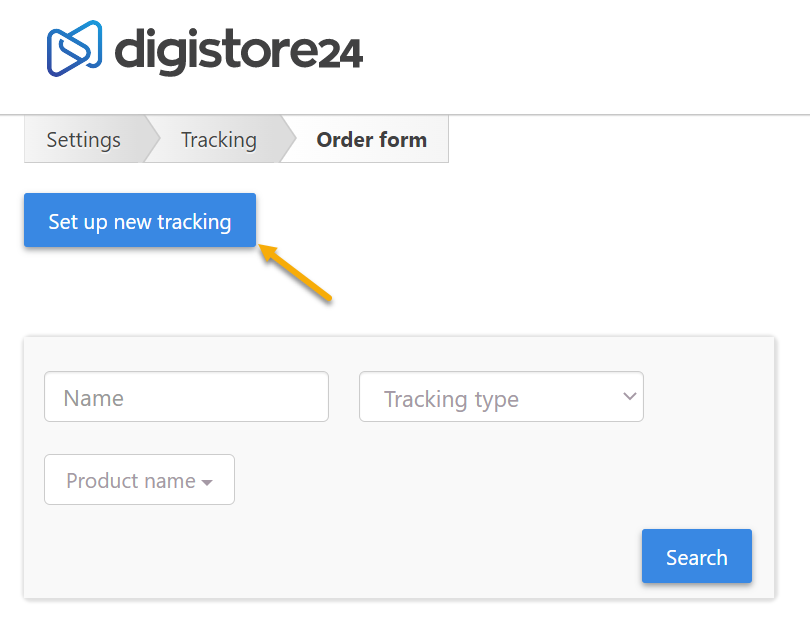This screenshot has width=810, height=628.
Task: Open the Settings breadcrumb step
Action: click(84, 140)
